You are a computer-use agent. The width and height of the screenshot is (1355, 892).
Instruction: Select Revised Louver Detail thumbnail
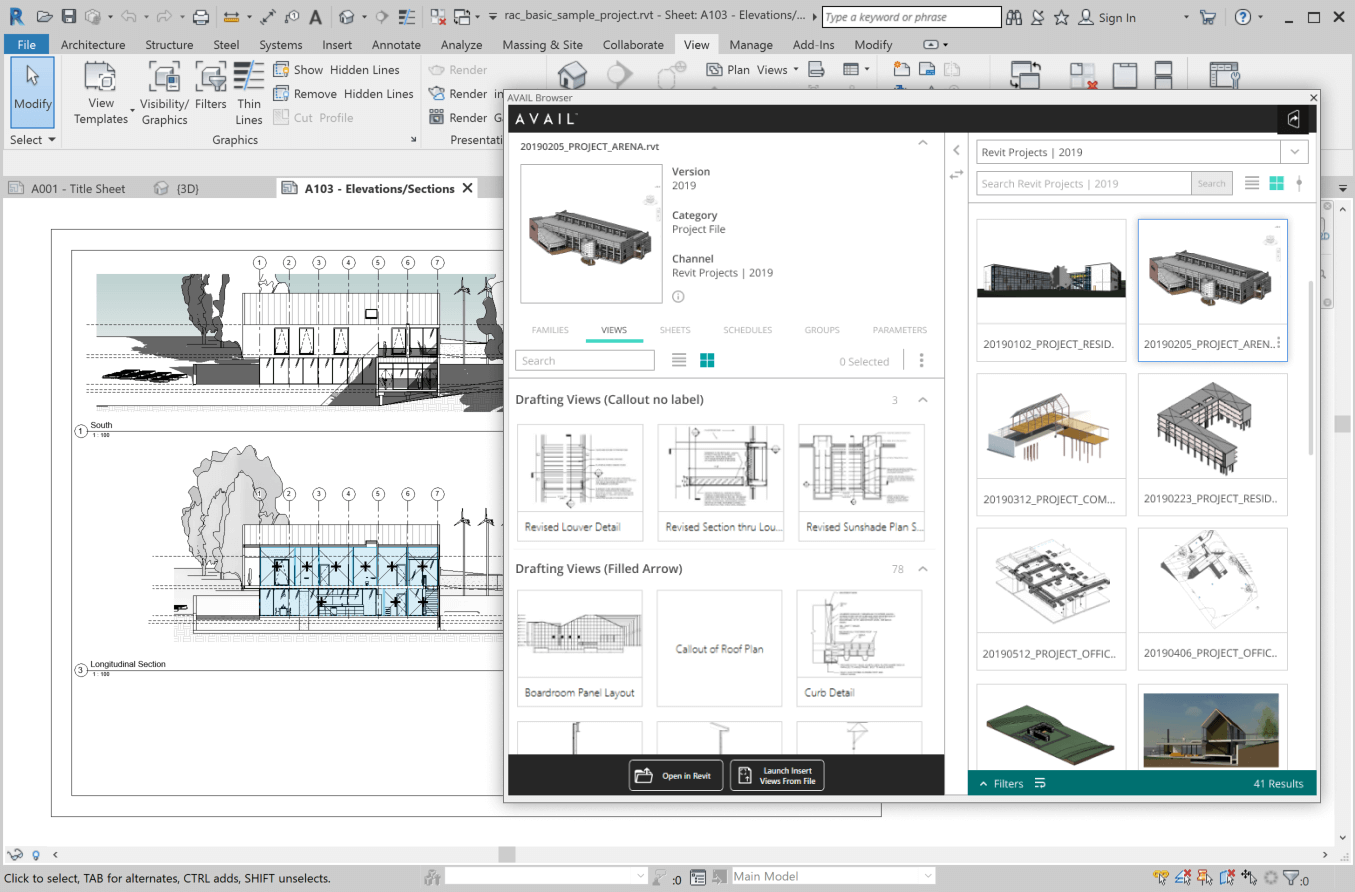(580, 483)
